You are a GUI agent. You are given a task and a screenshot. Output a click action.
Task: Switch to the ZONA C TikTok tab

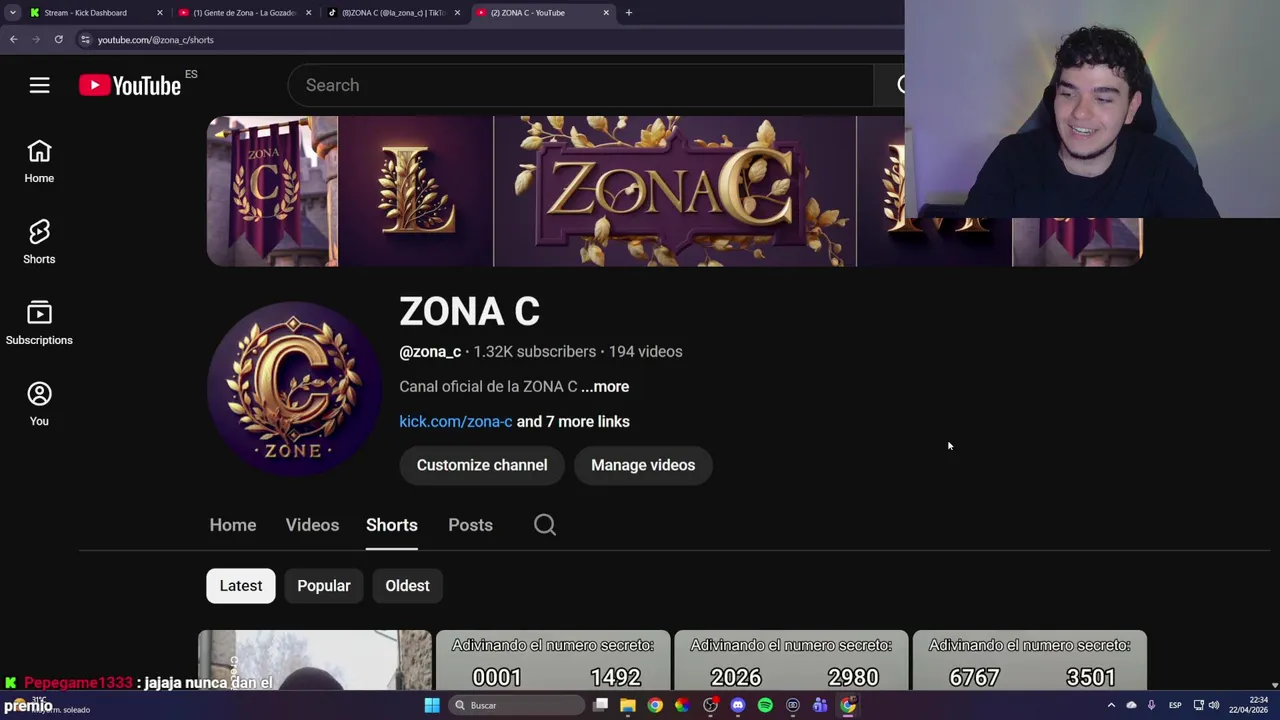click(x=393, y=13)
